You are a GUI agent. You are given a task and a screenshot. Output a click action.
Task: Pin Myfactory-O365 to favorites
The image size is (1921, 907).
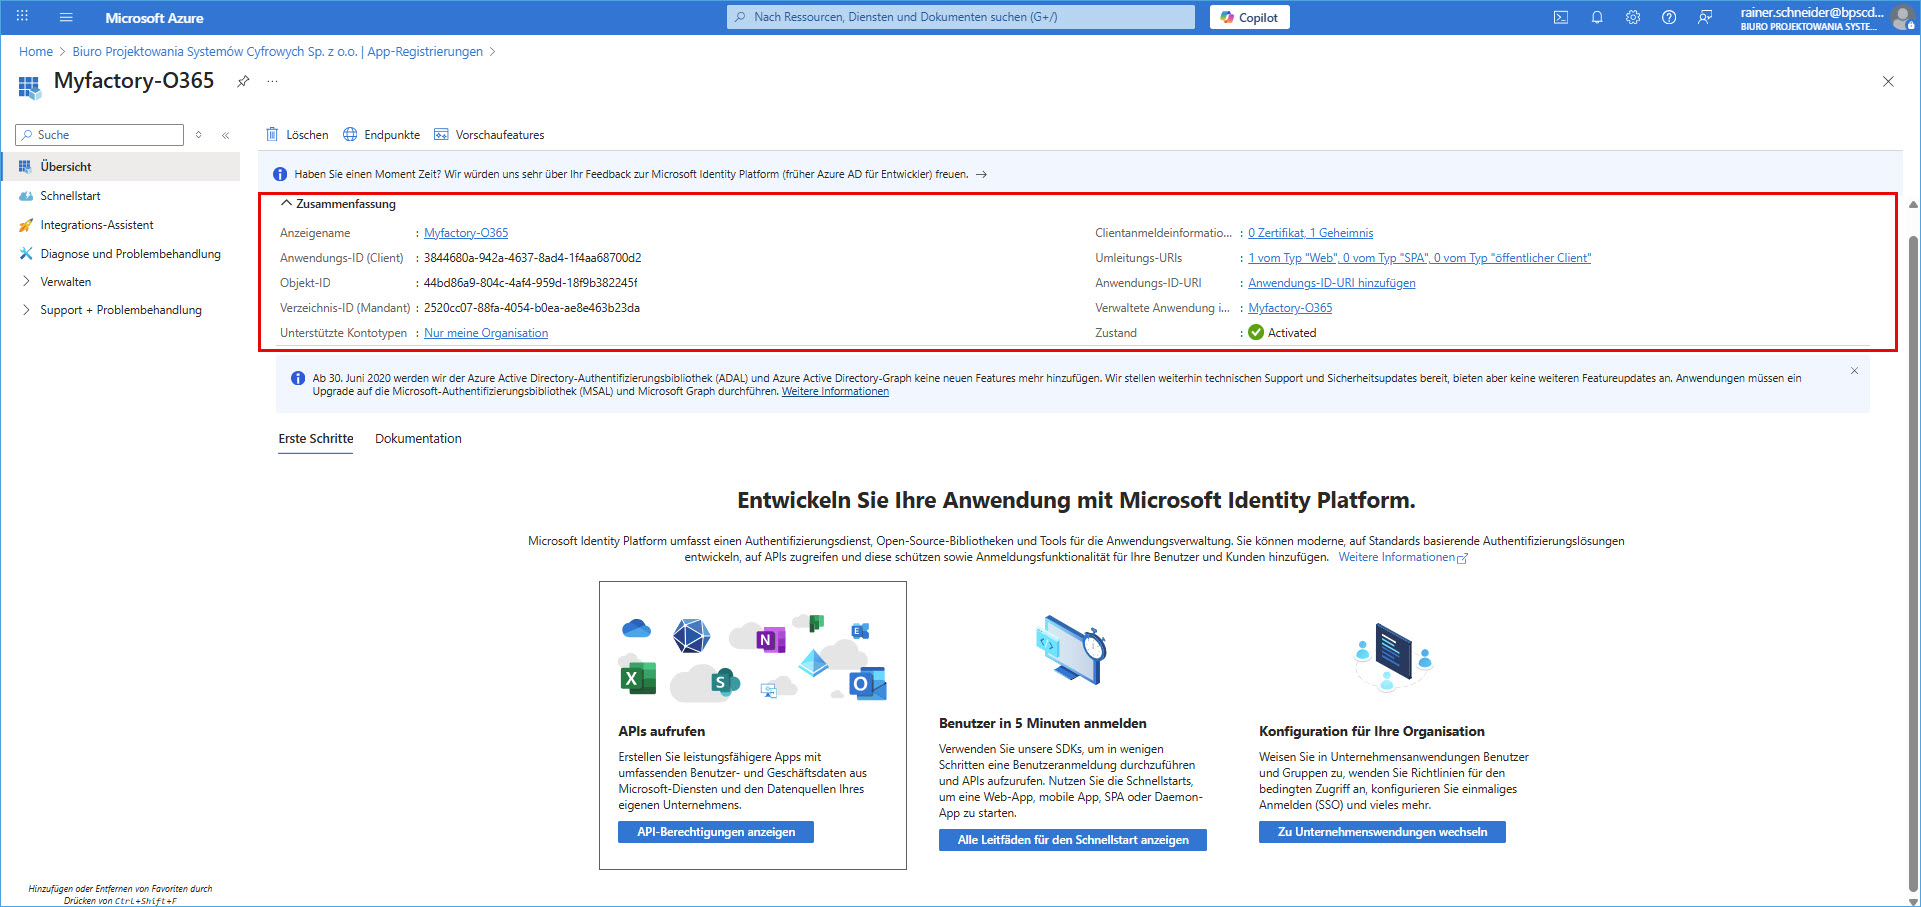243,81
